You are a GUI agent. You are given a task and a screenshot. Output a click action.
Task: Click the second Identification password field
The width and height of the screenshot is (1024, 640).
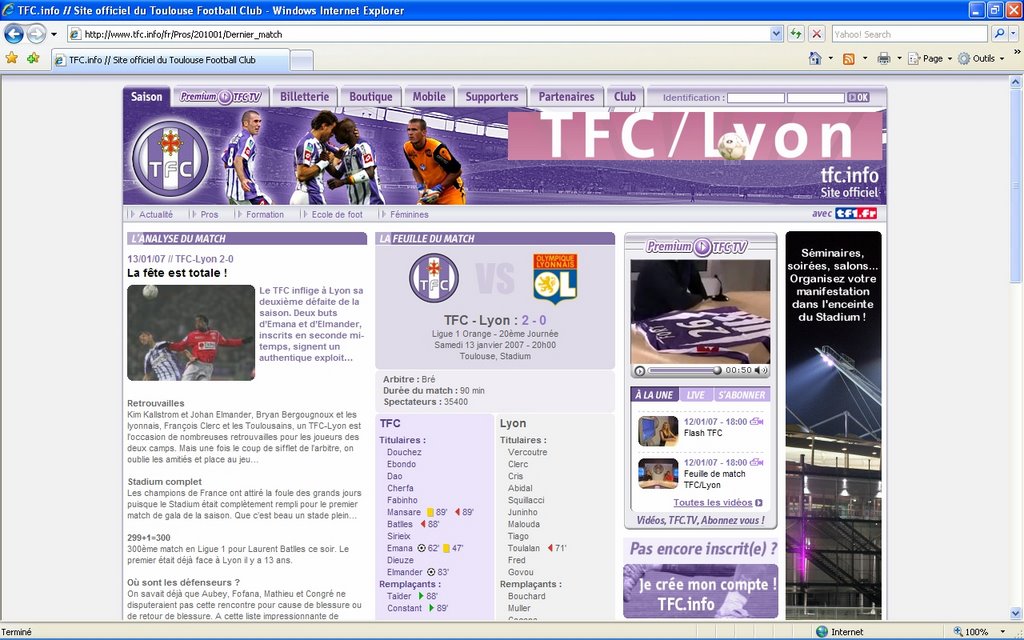coord(816,97)
